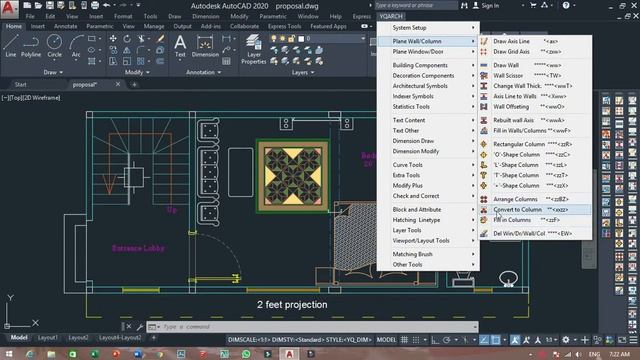The width and height of the screenshot is (640, 360).
Task: Click the Customization icon in status bar
Action: [x=633, y=340]
